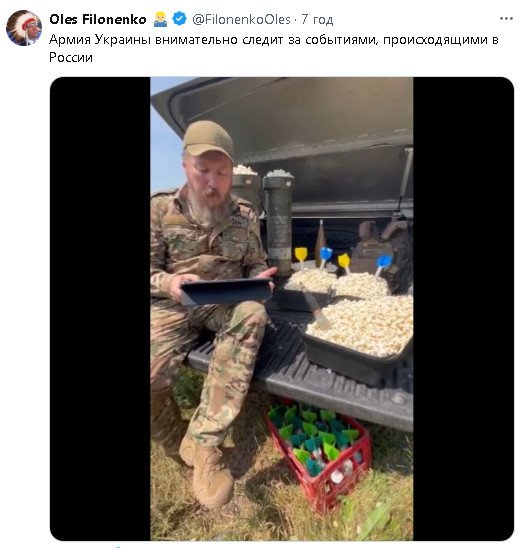
Task: Visit the @FilonenkoOles handle link
Action: [x=241, y=19]
